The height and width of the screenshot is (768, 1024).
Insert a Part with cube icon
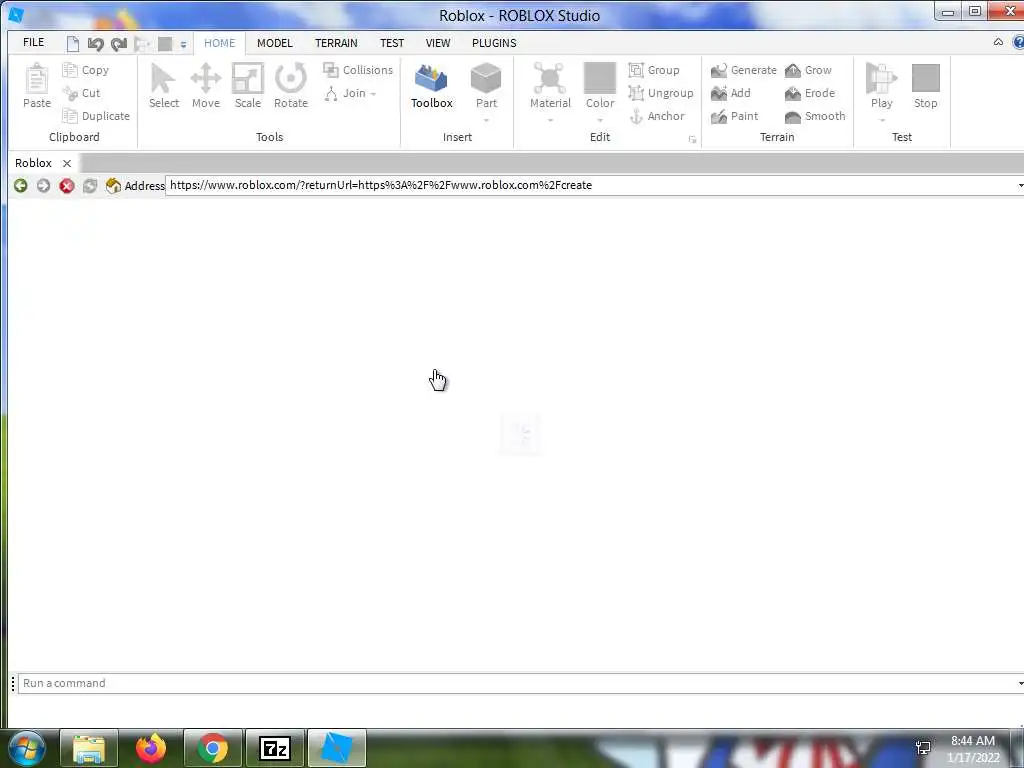[x=486, y=79]
